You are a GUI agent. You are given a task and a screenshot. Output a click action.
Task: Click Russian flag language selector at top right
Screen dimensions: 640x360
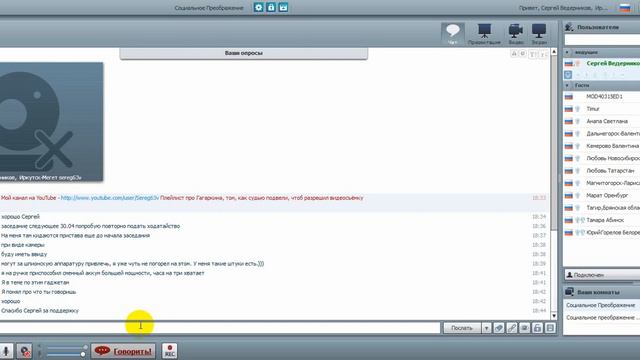(x=624, y=8)
